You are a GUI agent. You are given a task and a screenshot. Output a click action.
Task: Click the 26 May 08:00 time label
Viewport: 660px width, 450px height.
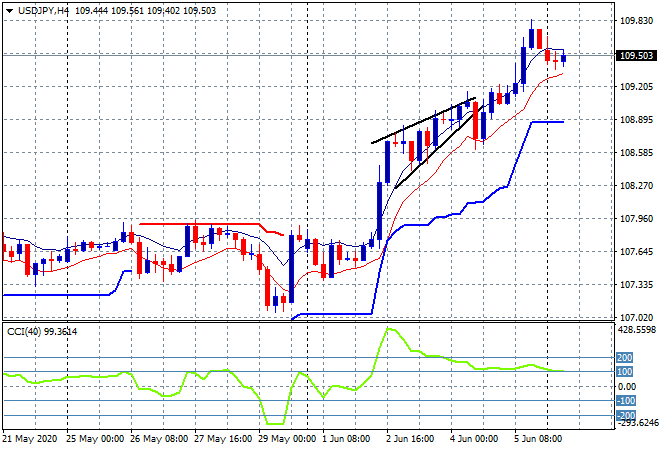159,439
